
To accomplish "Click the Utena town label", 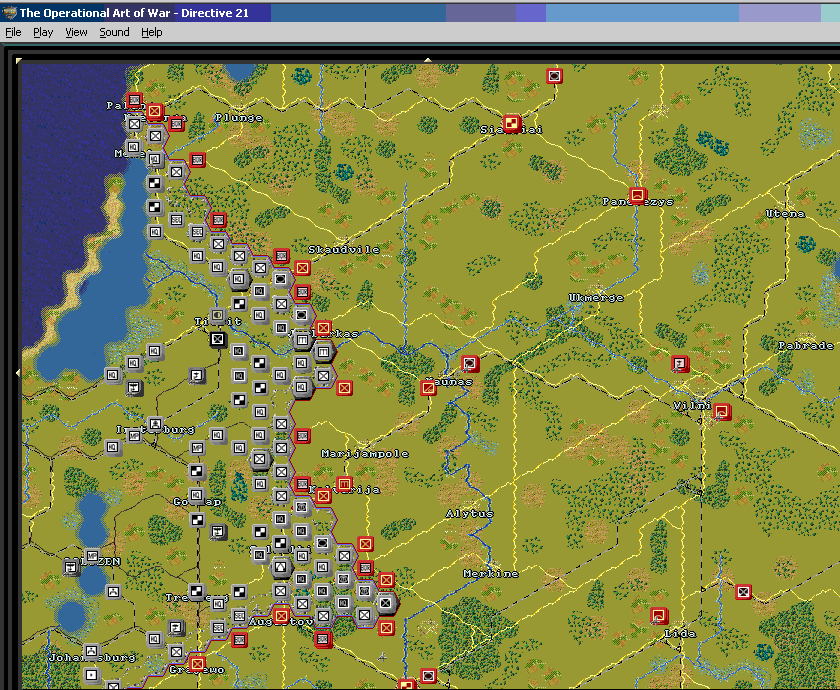I will pos(785,213).
